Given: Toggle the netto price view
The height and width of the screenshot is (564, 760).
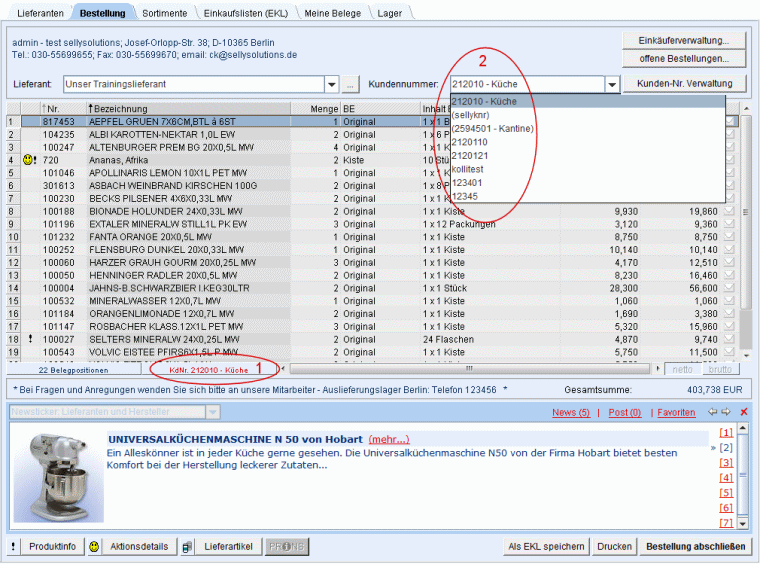Looking at the screenshot, I should click(x=680, y=369).
